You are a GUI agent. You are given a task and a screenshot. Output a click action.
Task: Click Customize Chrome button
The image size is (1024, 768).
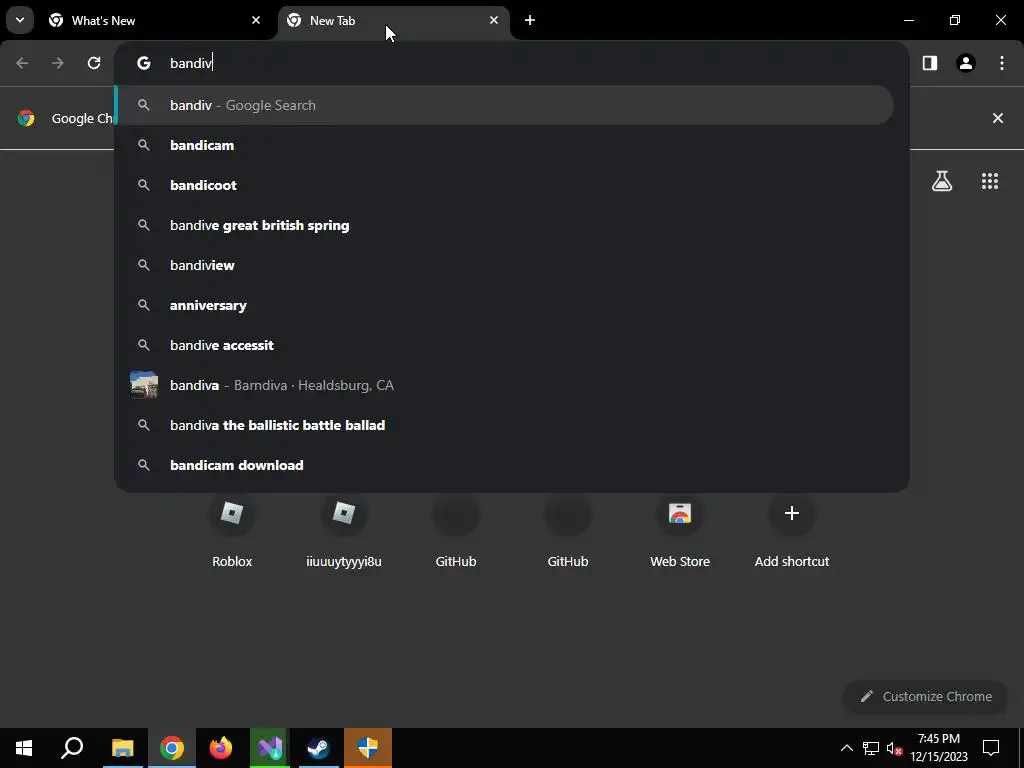[925, 696]
